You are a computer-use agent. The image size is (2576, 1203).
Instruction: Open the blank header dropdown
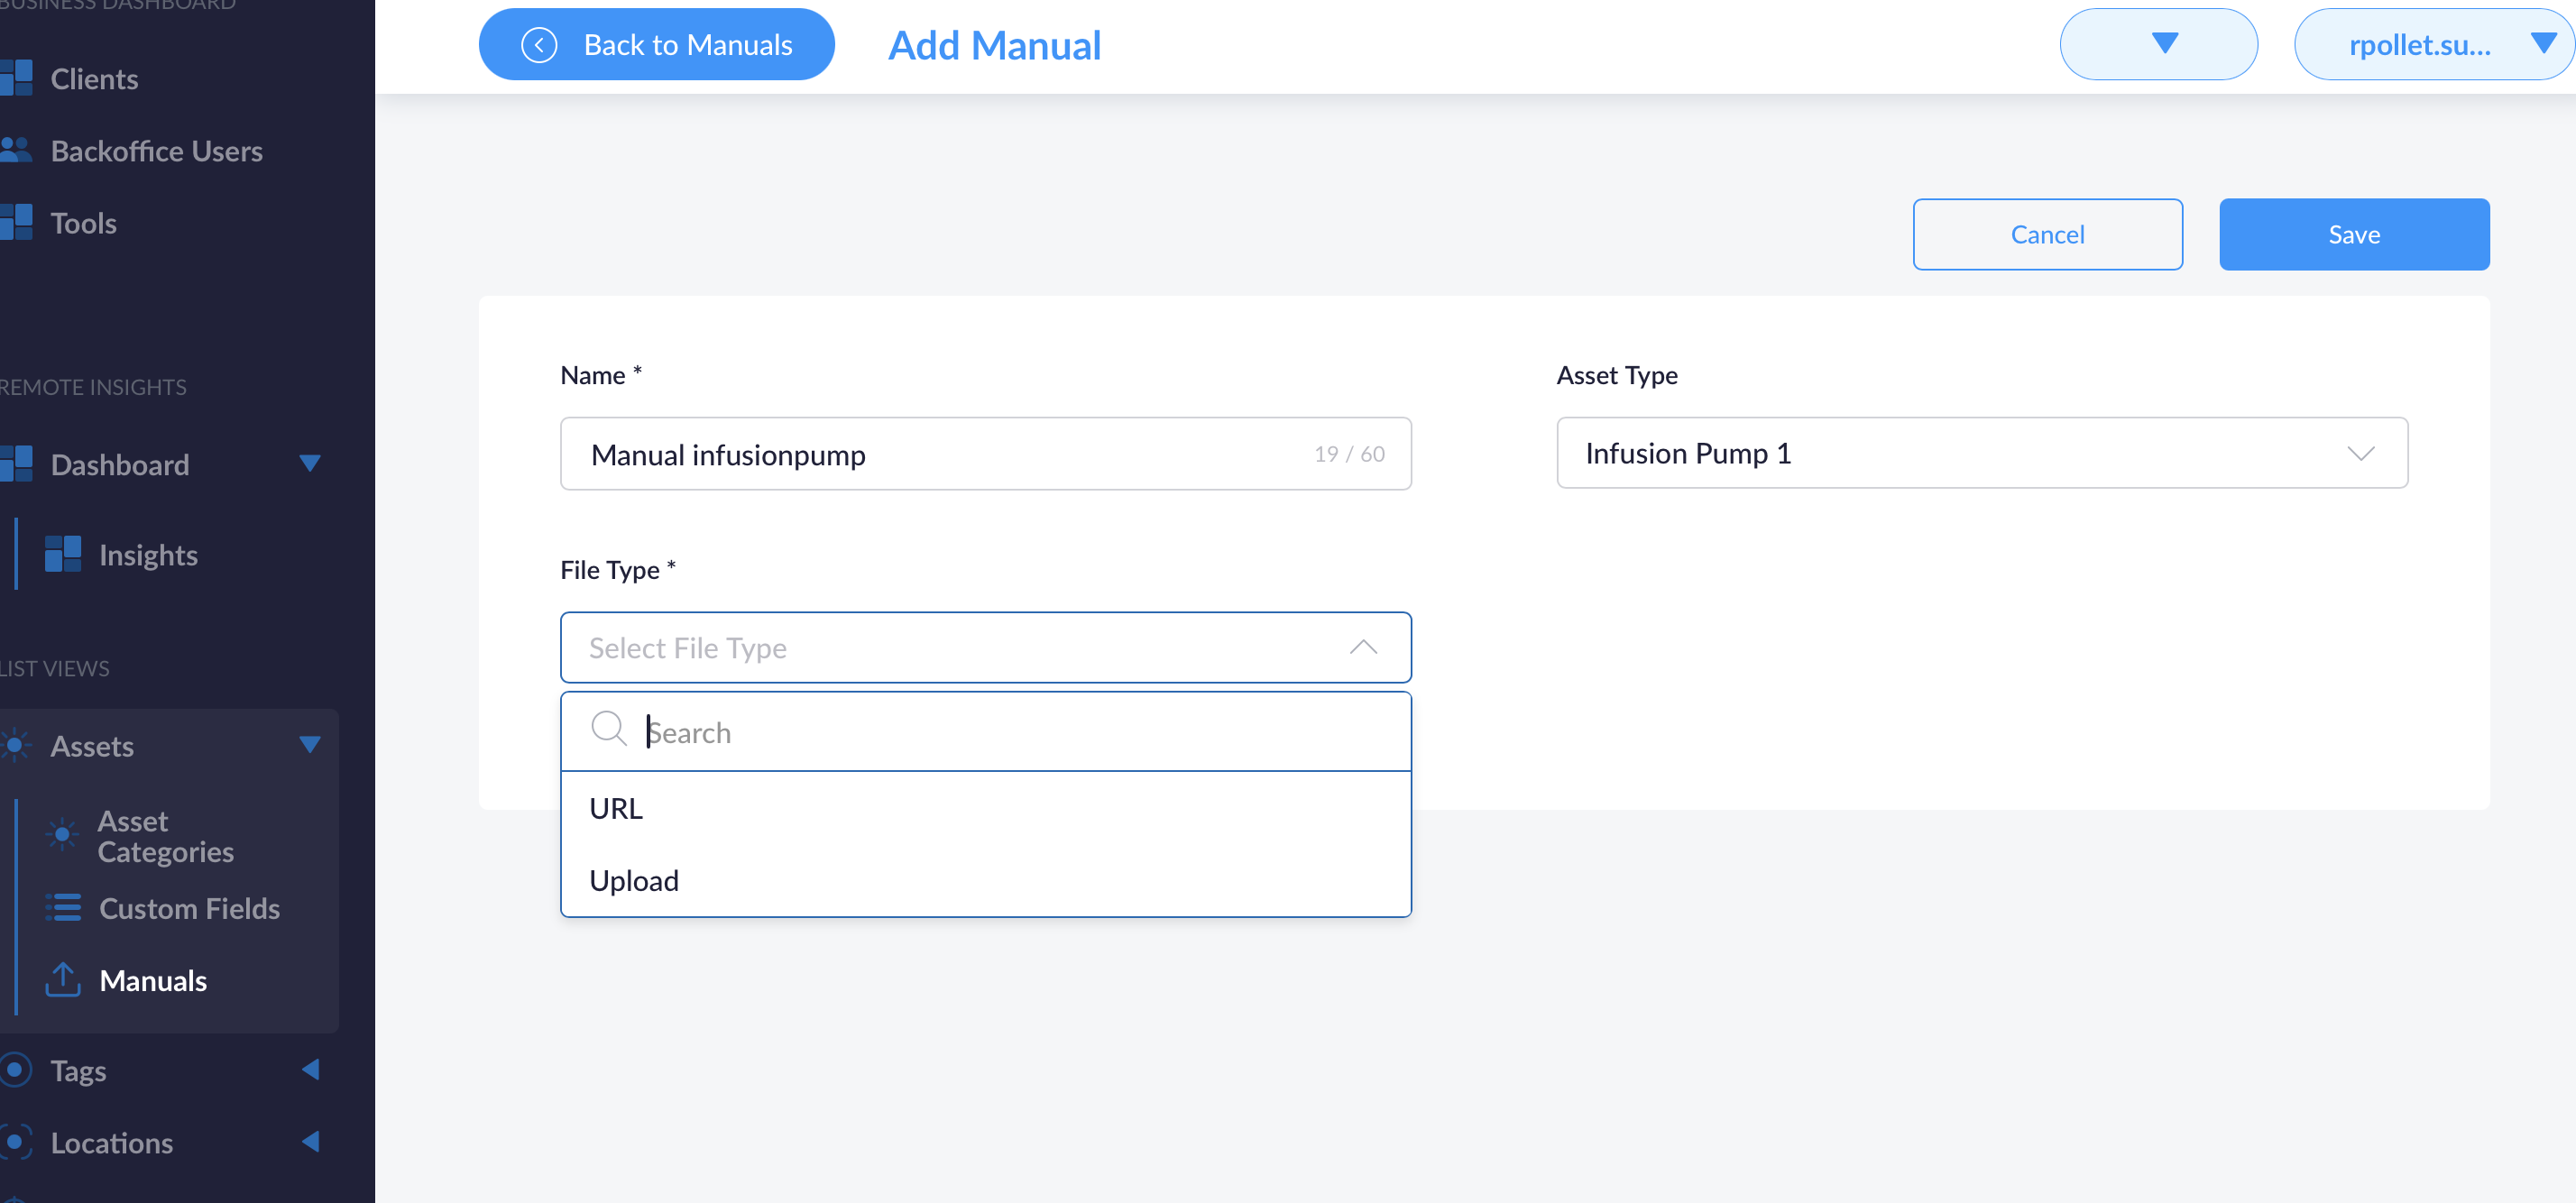pyautogui.click(x=2158, y=44)
